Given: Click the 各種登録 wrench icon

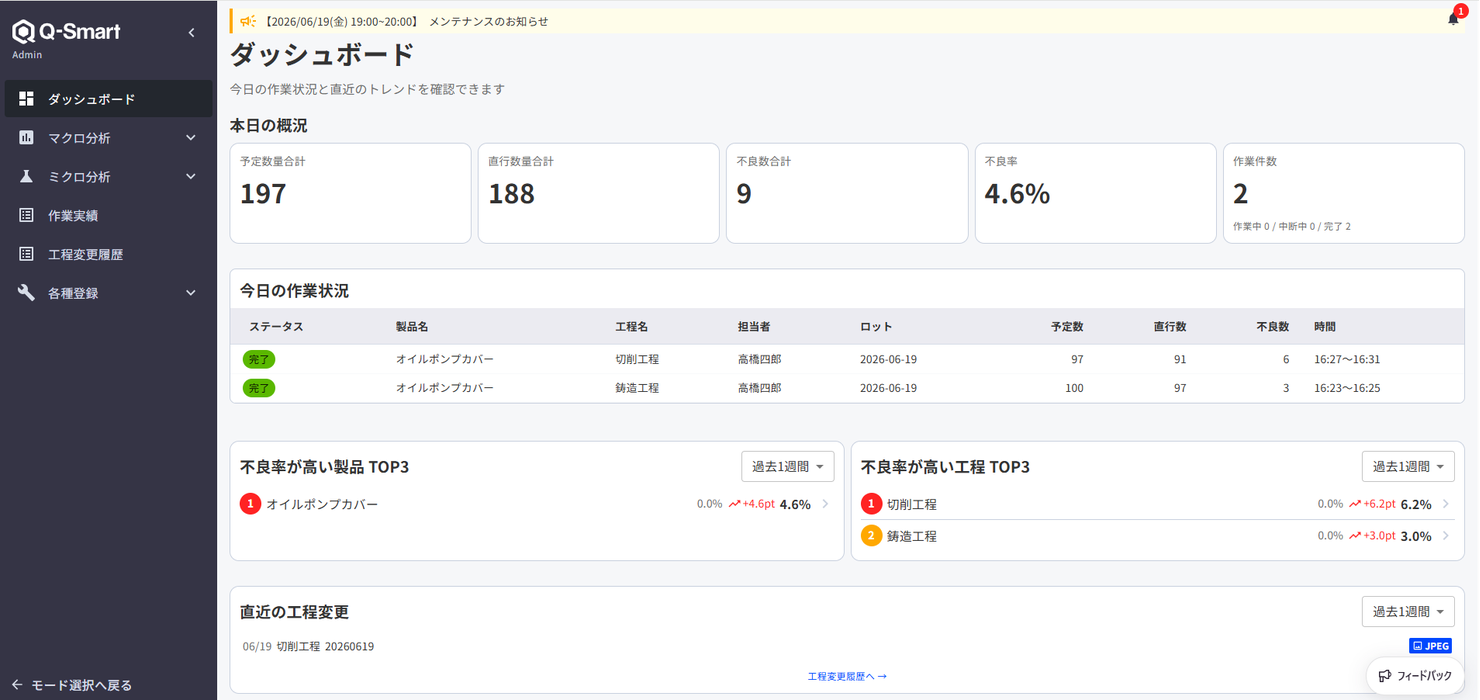Looking at the screenshot, I should (x=27, y=293).
